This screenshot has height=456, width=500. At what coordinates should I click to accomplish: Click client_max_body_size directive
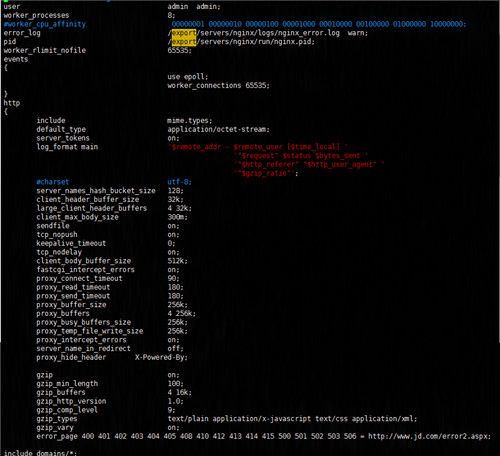(77, 217)
